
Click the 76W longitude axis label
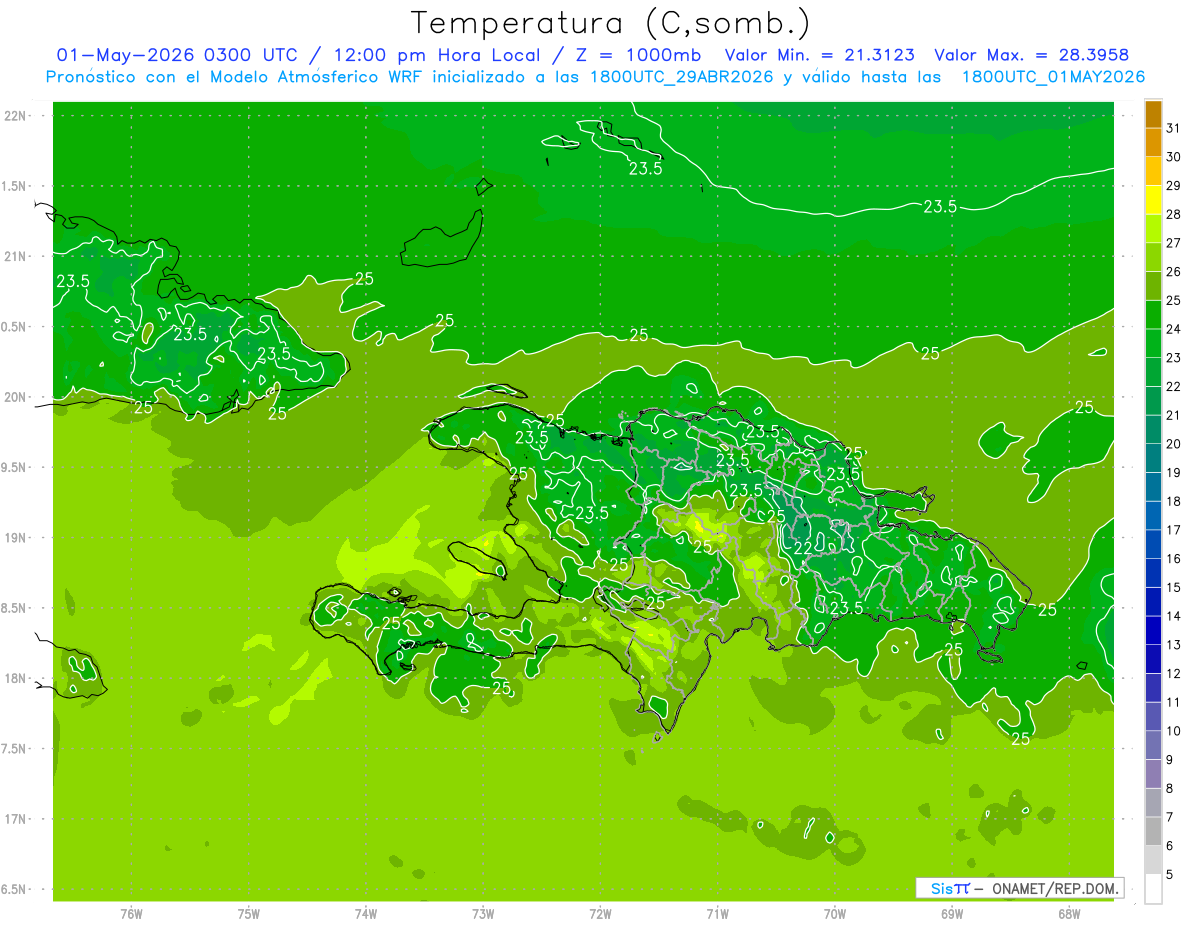pyautogui.click(x=131, y=913)
